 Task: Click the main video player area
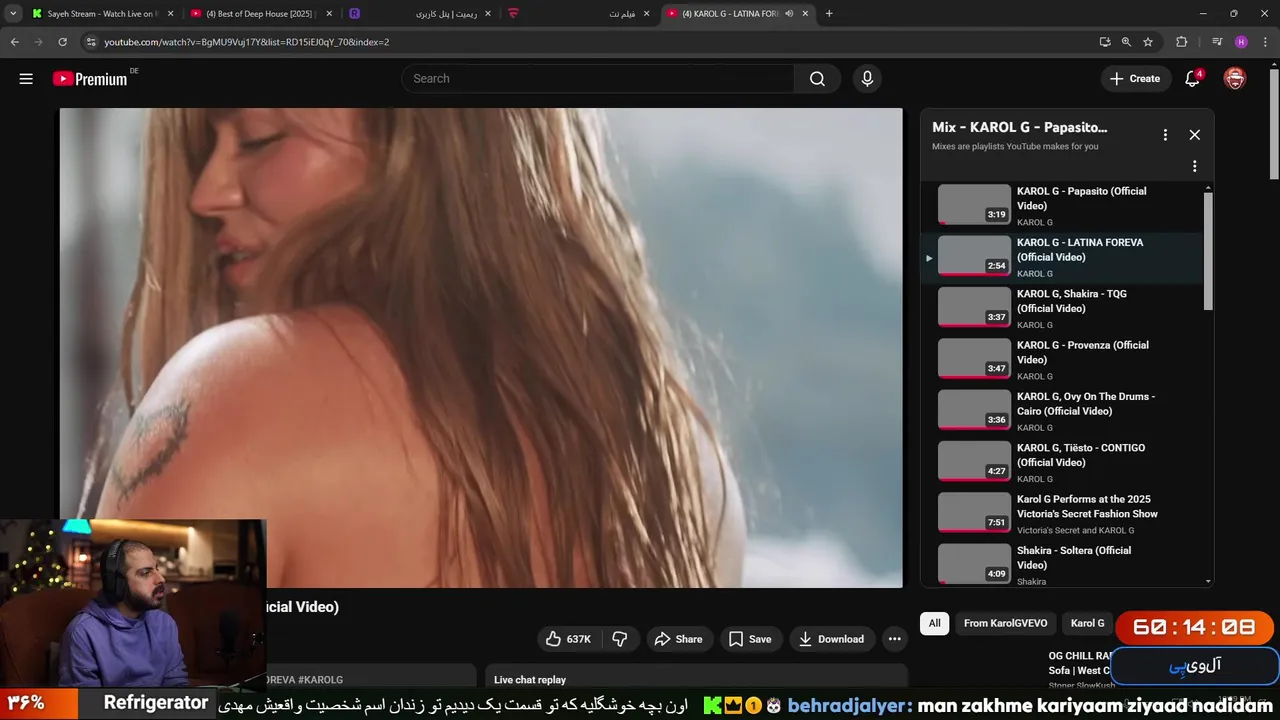click(481, 348)
